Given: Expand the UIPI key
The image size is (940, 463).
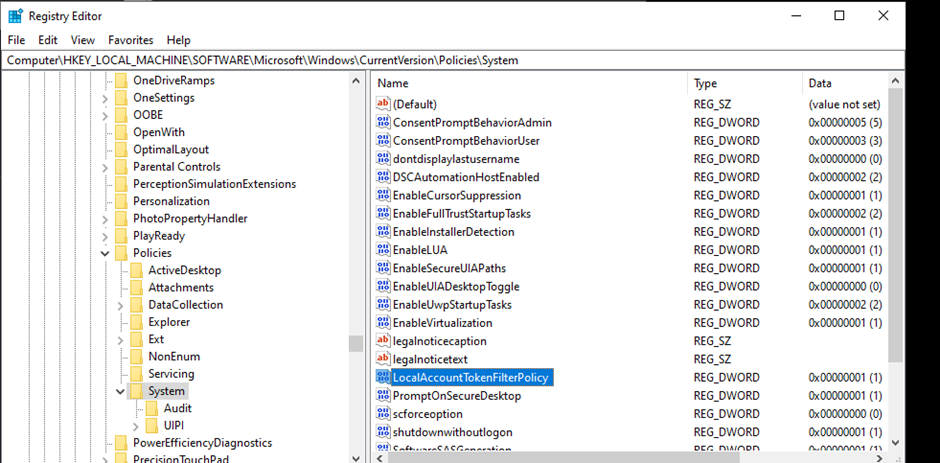Looking at the screenshot, I should pyautogui.click(x=135, y=426).
